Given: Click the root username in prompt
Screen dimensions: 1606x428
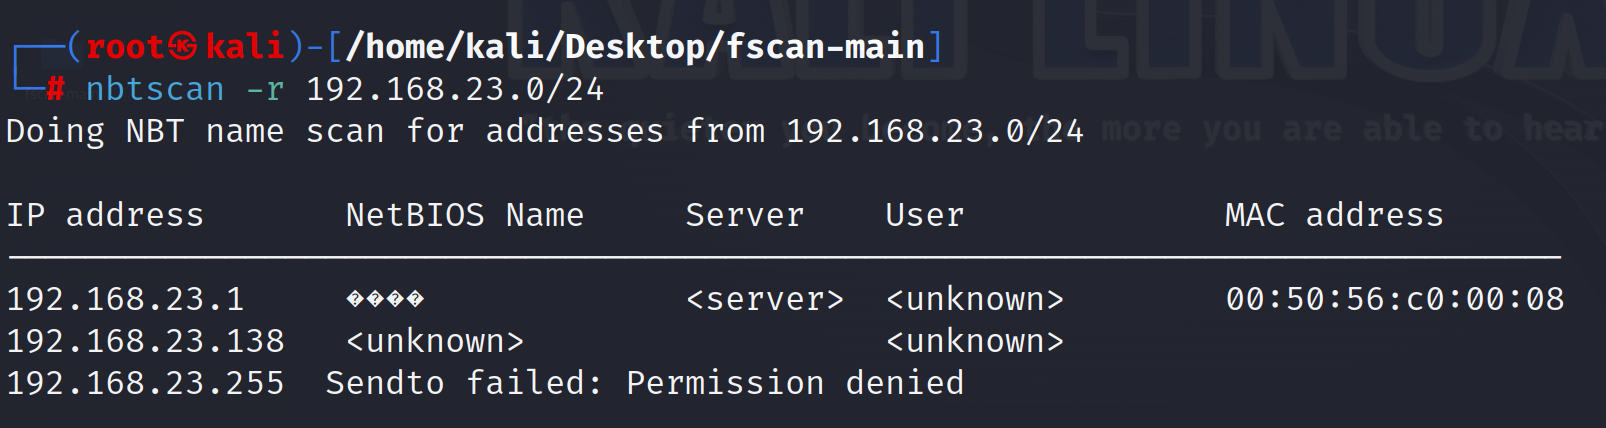Looking at the screenshot, I should 125,46.
